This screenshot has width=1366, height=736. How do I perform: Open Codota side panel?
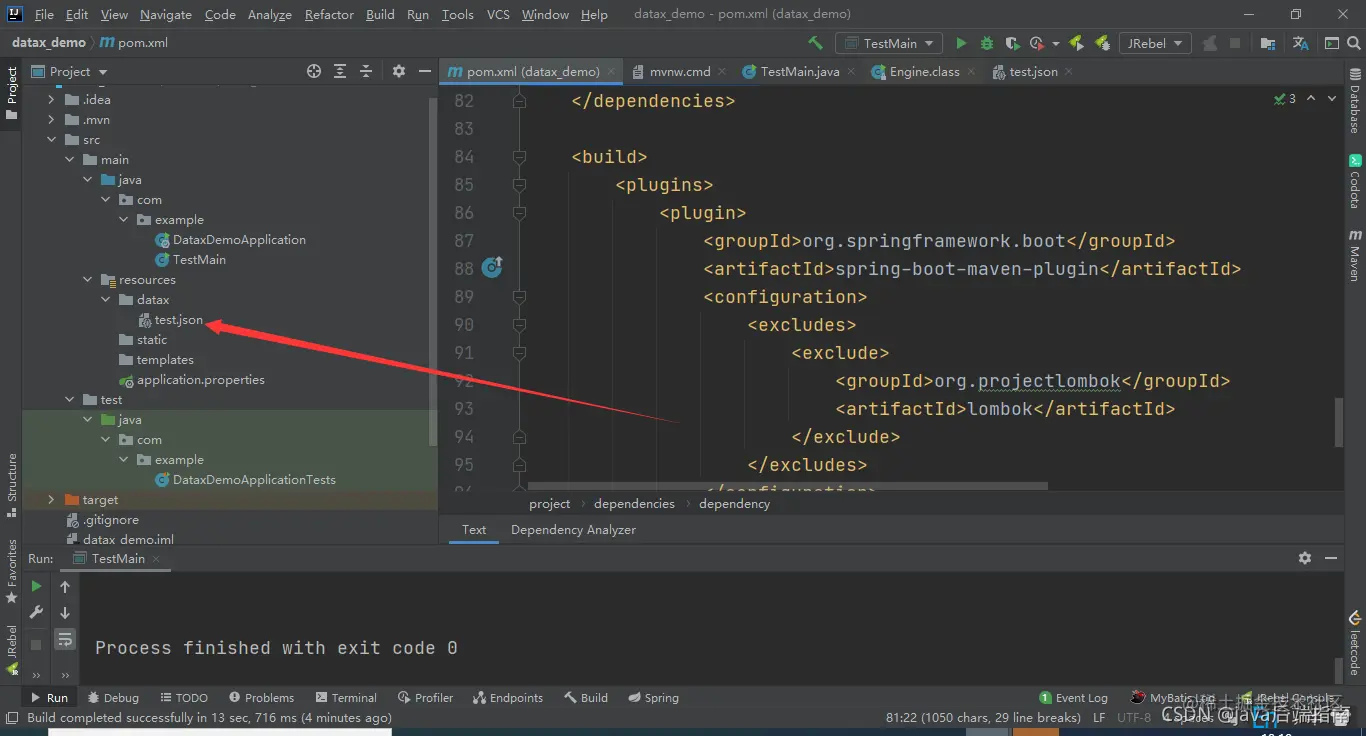1355,180
